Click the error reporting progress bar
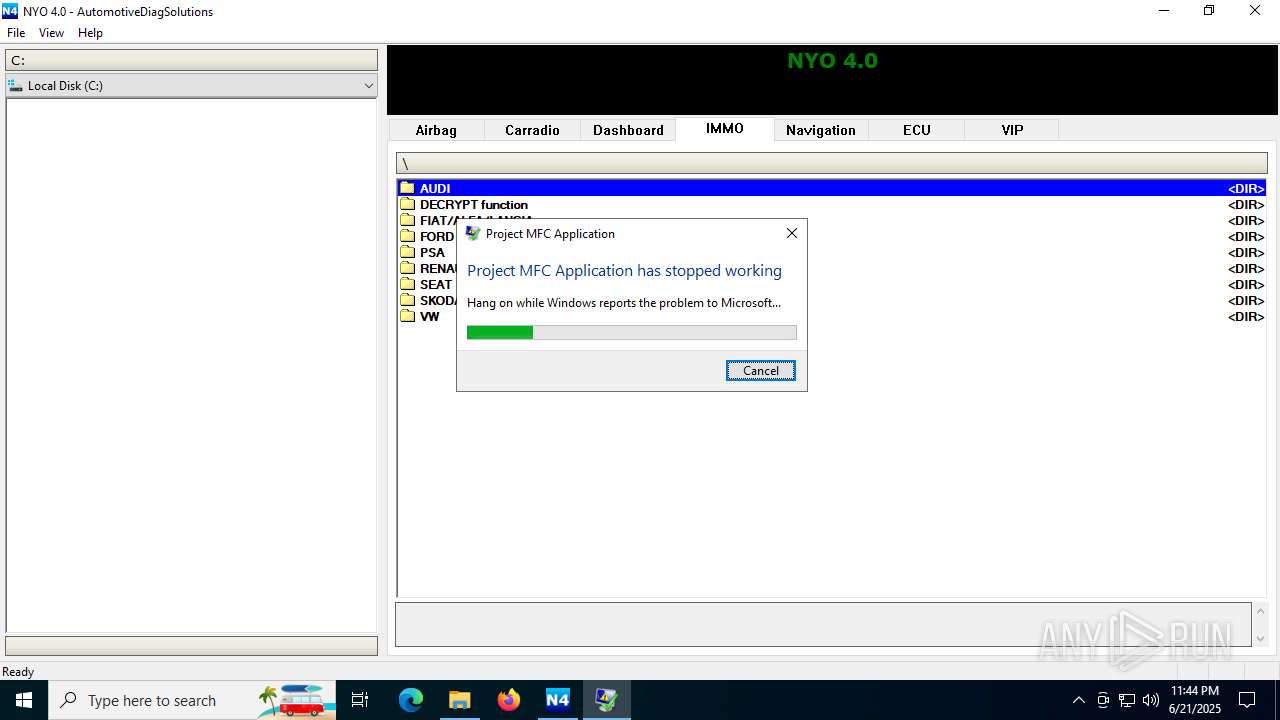Image resolution: width=1280 pixels, height=720 pixels. [x=632, y=333]
